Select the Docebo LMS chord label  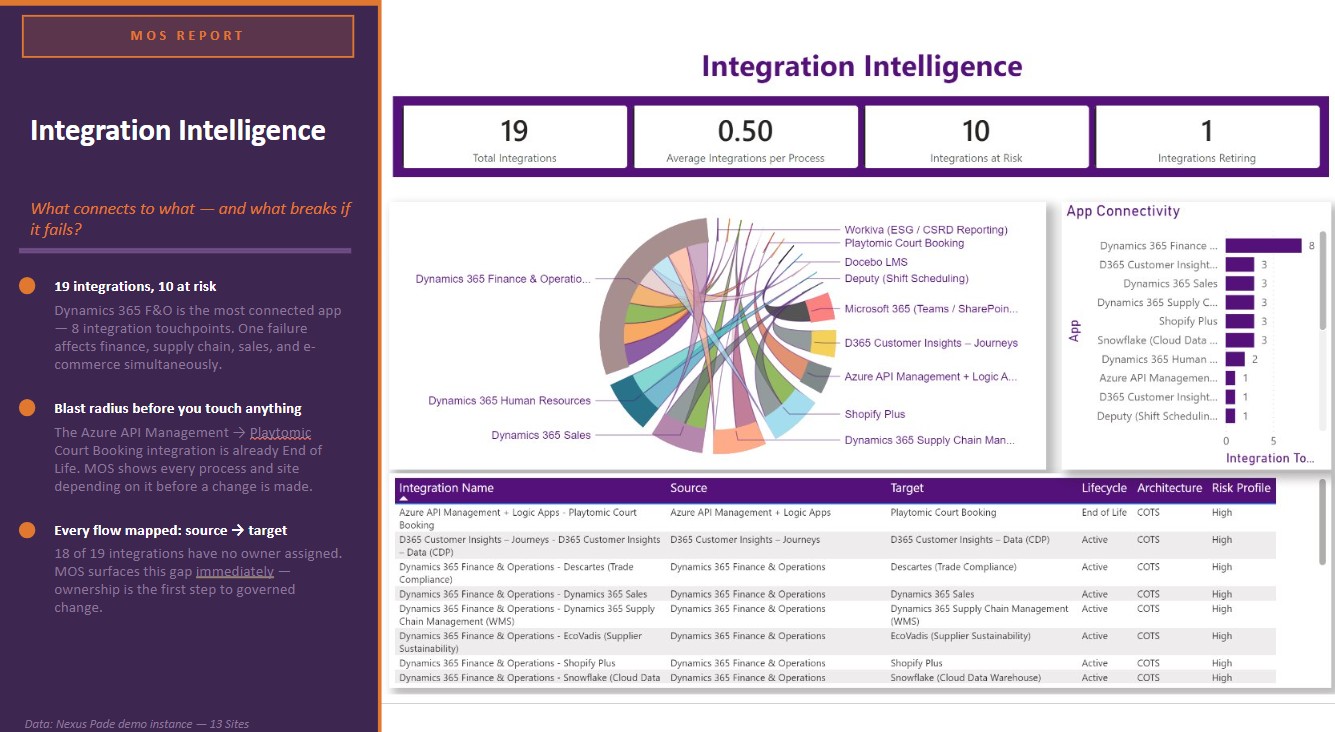pos(876,262)
